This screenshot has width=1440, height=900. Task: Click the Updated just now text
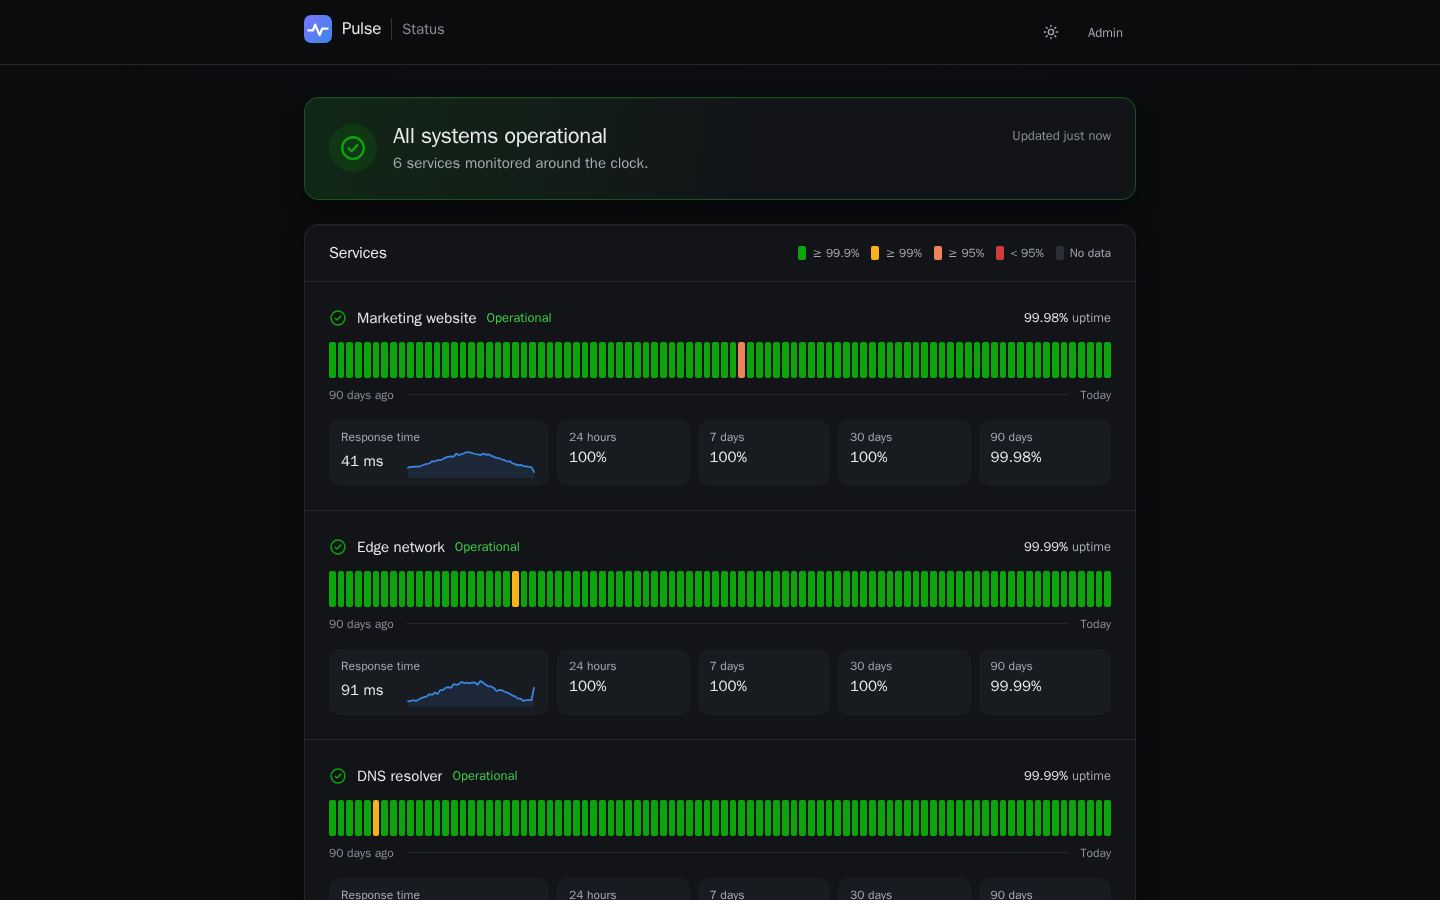coord(1061,136)
